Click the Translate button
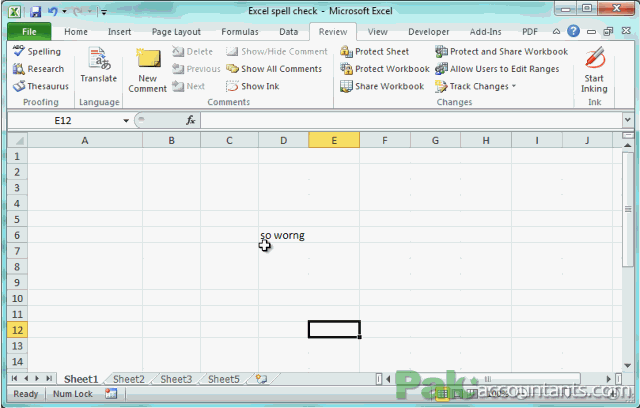This screenshot has height=408, width=640. (x=99, y=65)
